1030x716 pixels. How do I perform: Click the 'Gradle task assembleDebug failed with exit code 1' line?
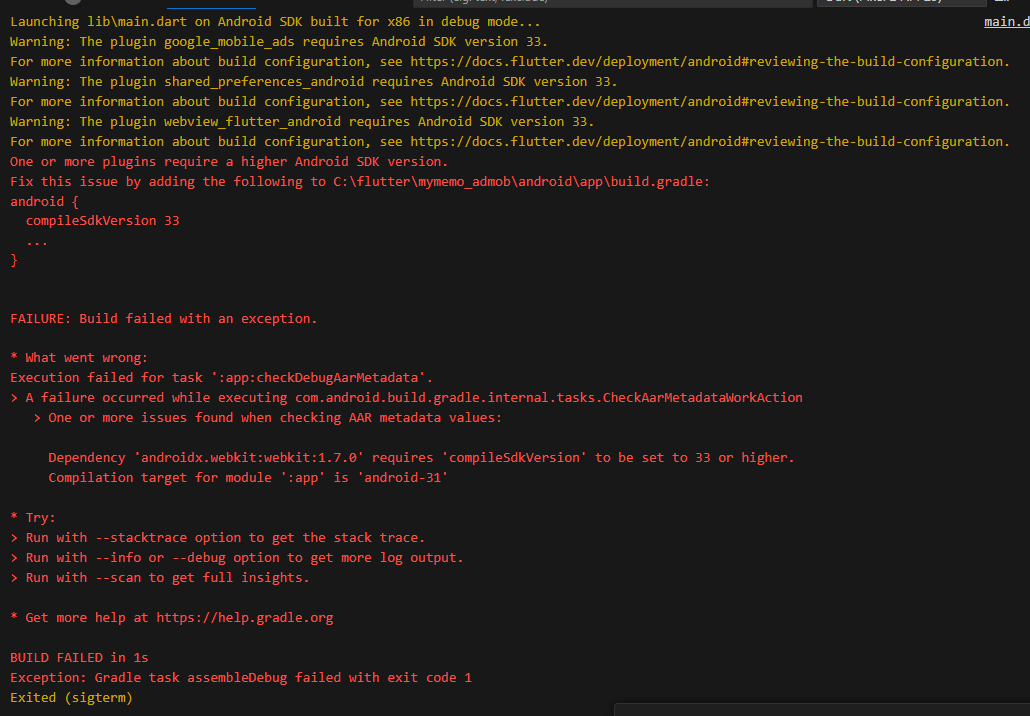pos(240,678)
